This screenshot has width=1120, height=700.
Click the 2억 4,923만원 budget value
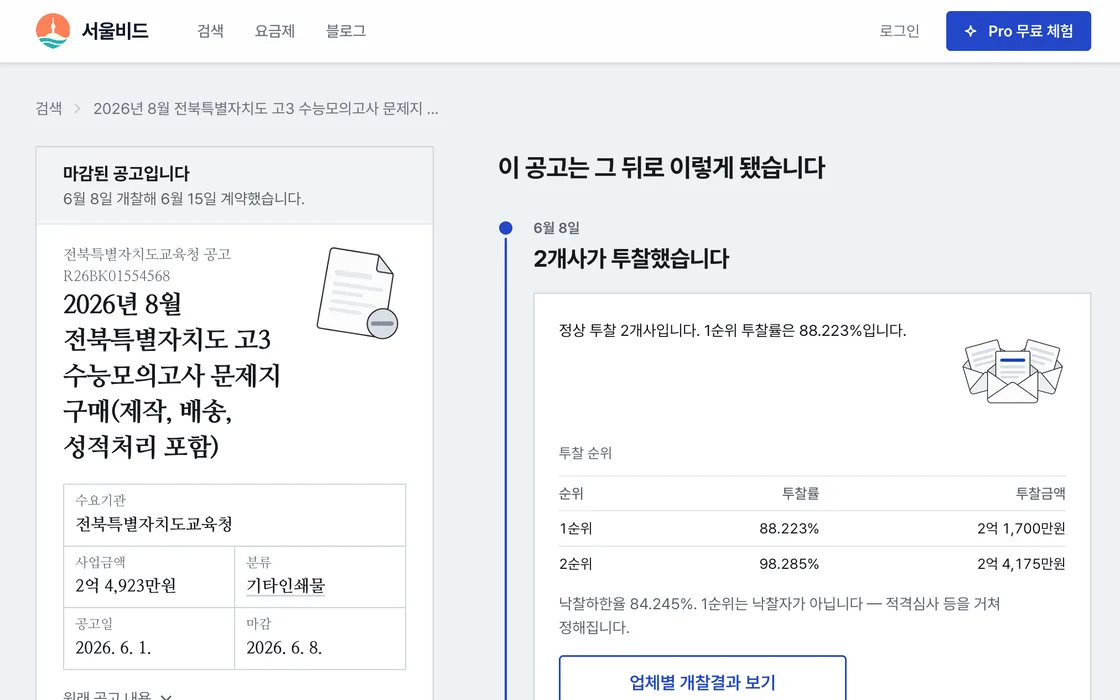(x=126, y=586)
